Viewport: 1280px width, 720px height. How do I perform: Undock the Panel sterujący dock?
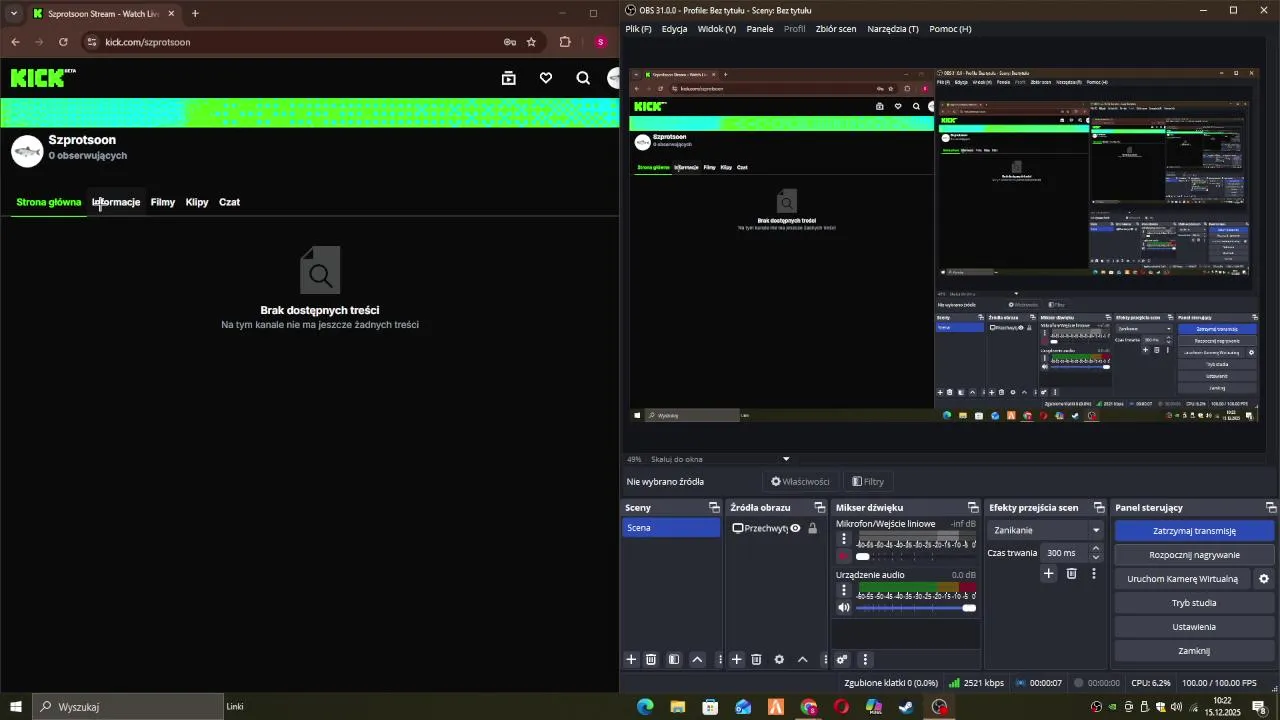(1271, 508)
